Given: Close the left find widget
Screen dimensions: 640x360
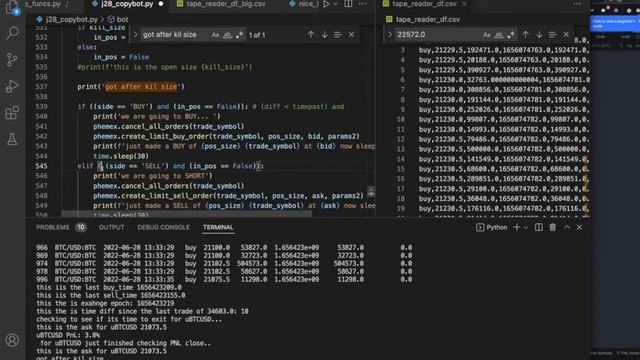Looking at the screenshot, I should click(351, 35).
